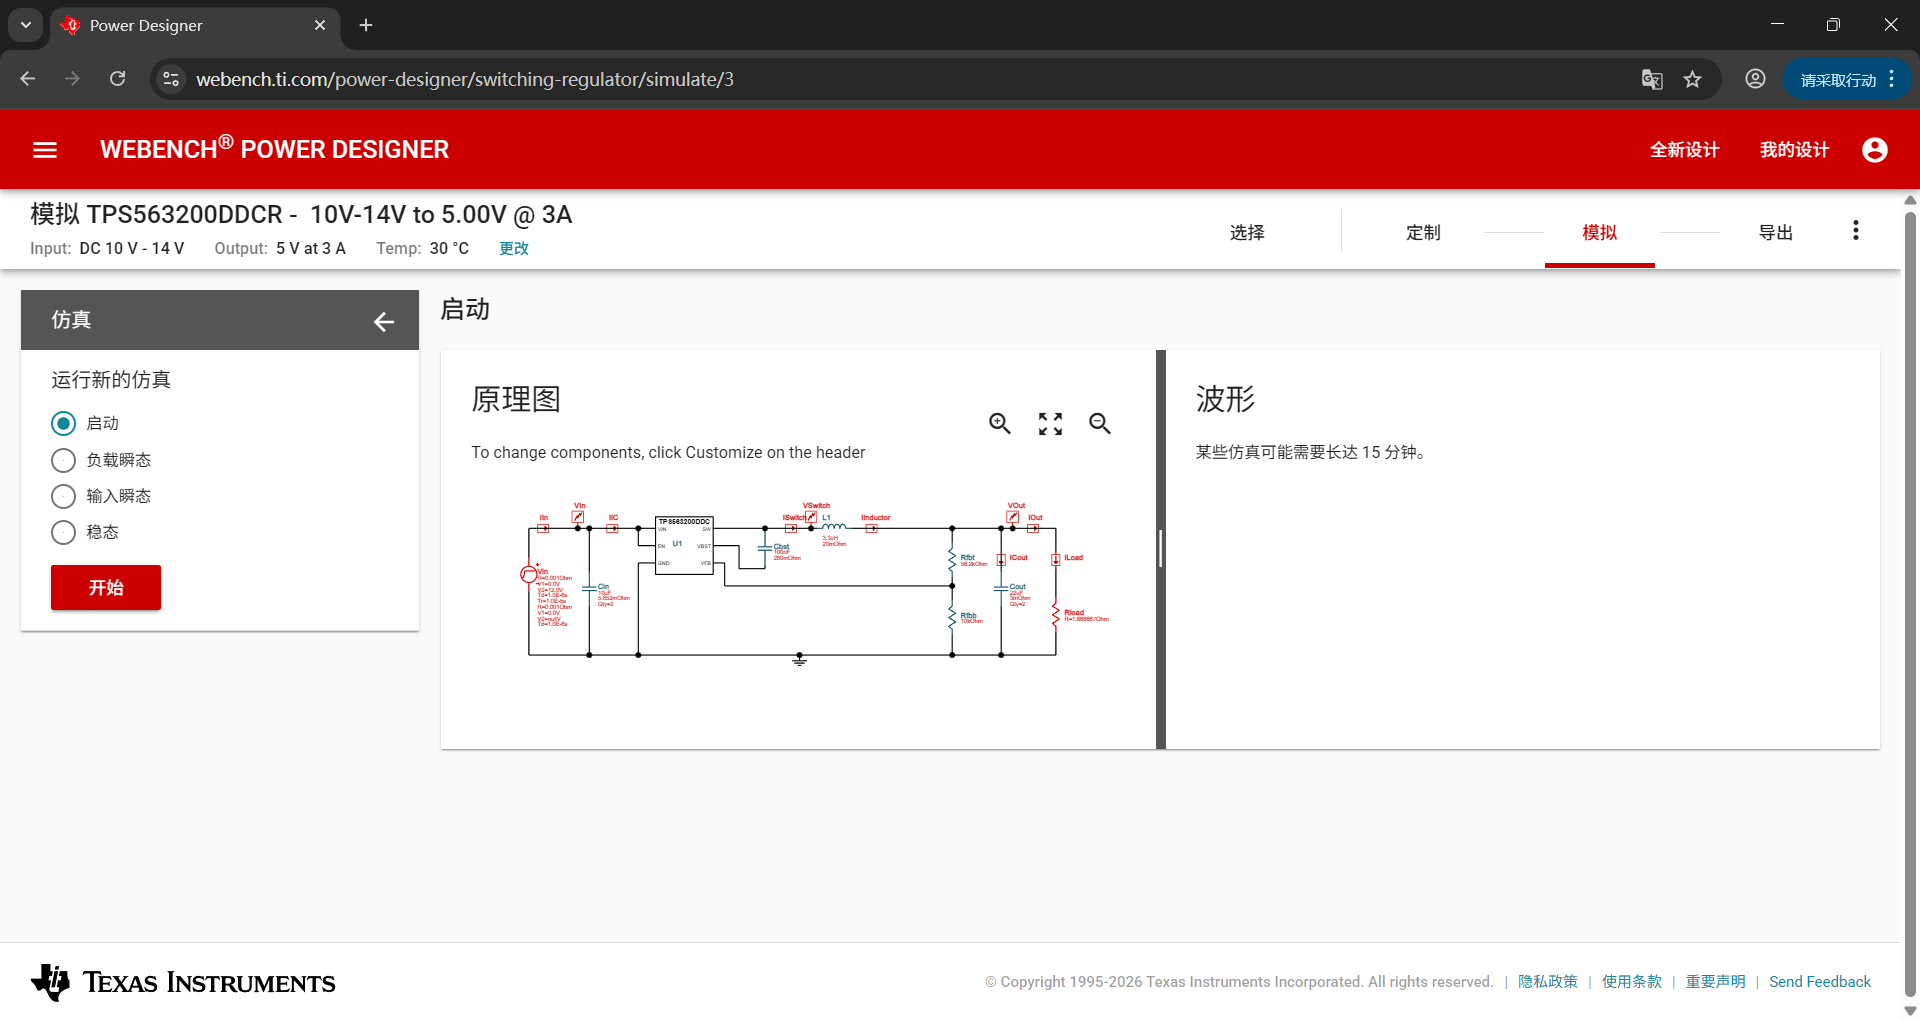
Task: Reload the current page
Action: [x=117, y=79]
